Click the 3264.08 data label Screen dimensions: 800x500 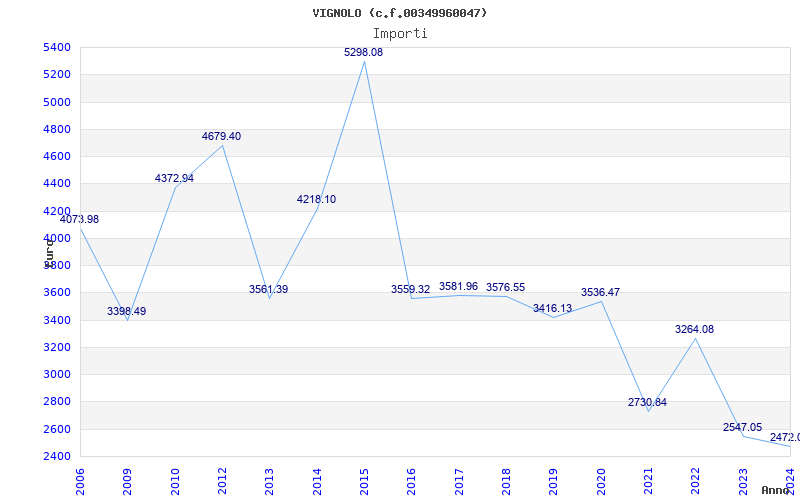click(x=694, y=329)
